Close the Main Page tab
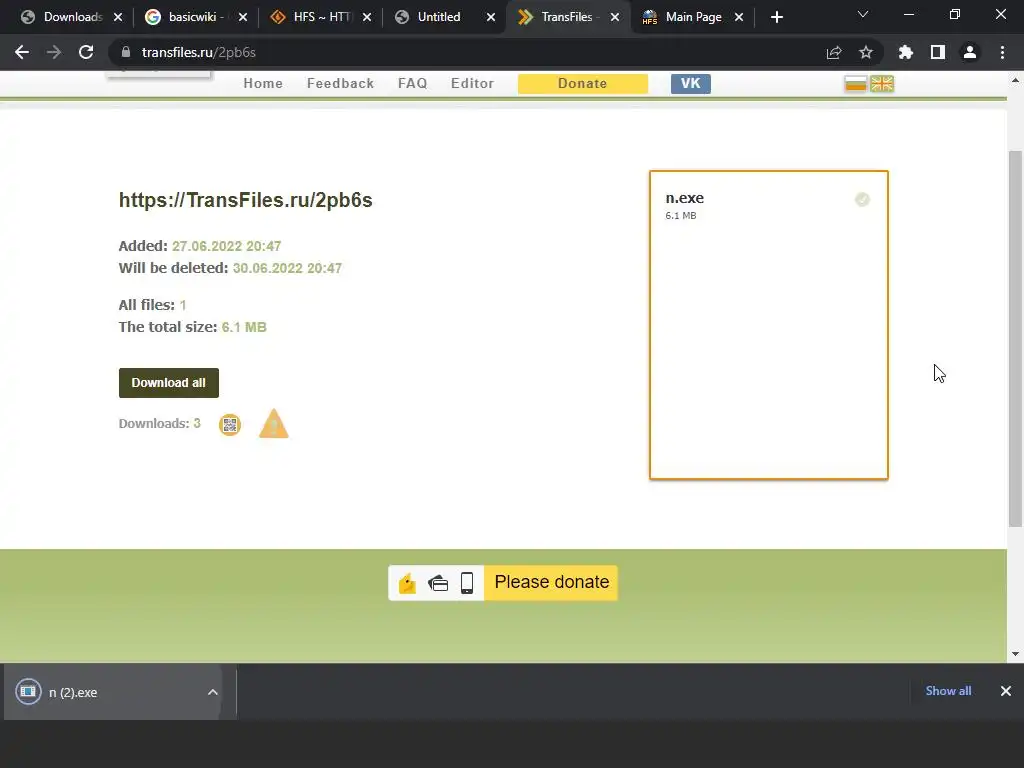1024x768 pixels. point(739,17)
